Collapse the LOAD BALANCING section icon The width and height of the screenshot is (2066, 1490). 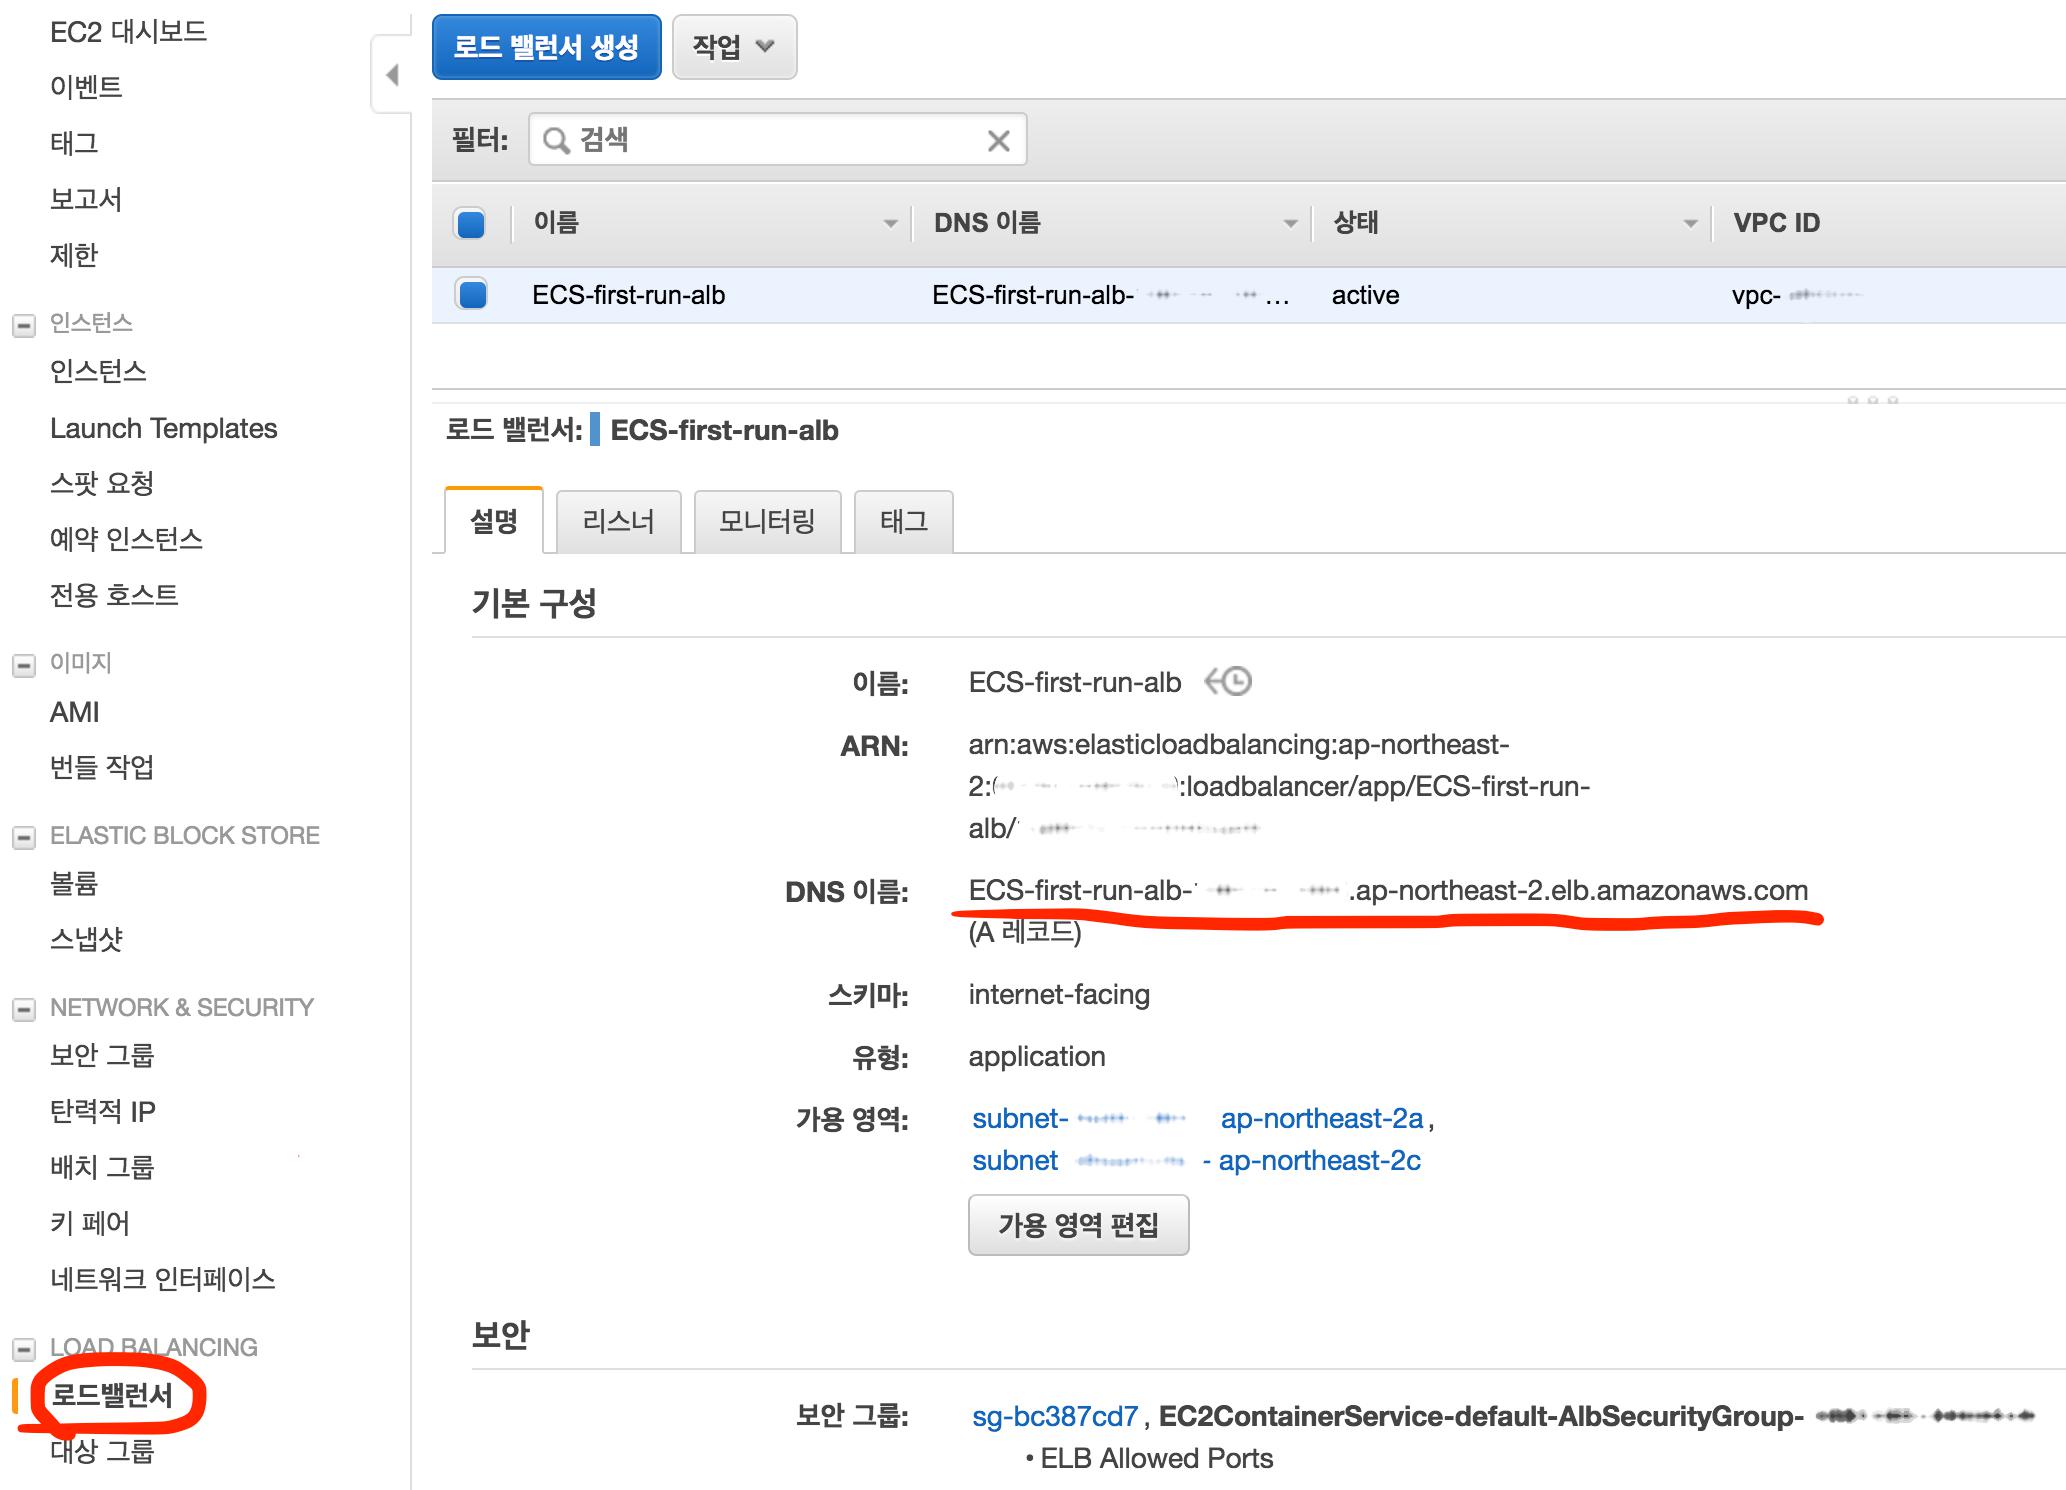click(24, 1349)
